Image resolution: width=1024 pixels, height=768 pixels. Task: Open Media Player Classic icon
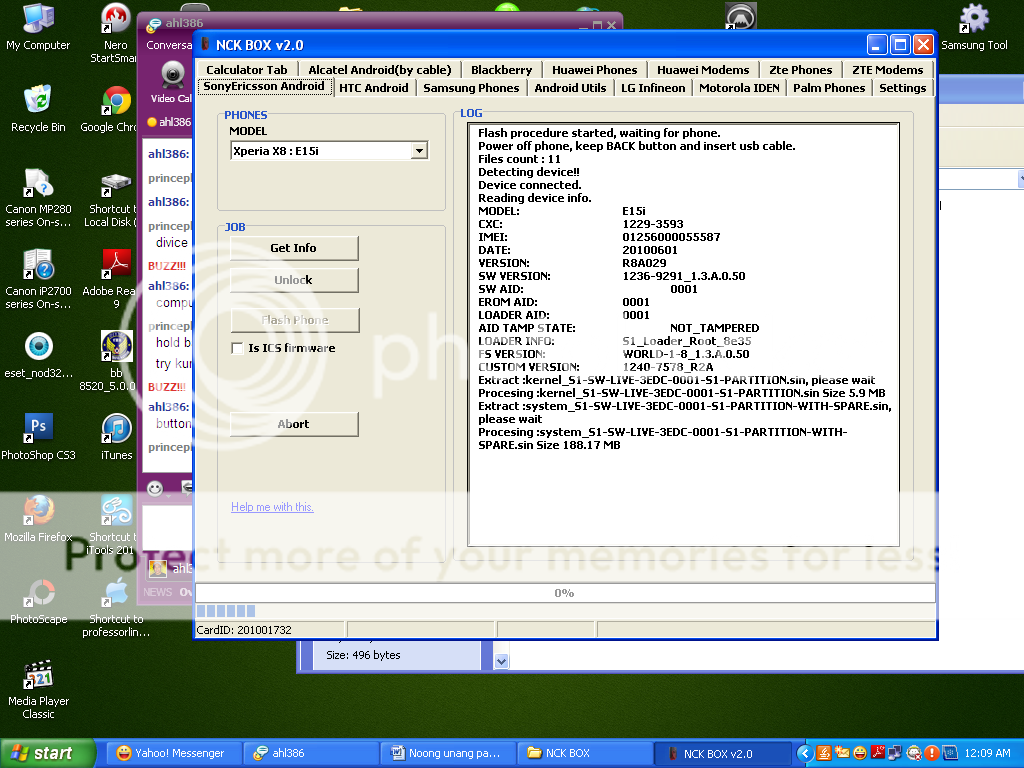[38, 675]
